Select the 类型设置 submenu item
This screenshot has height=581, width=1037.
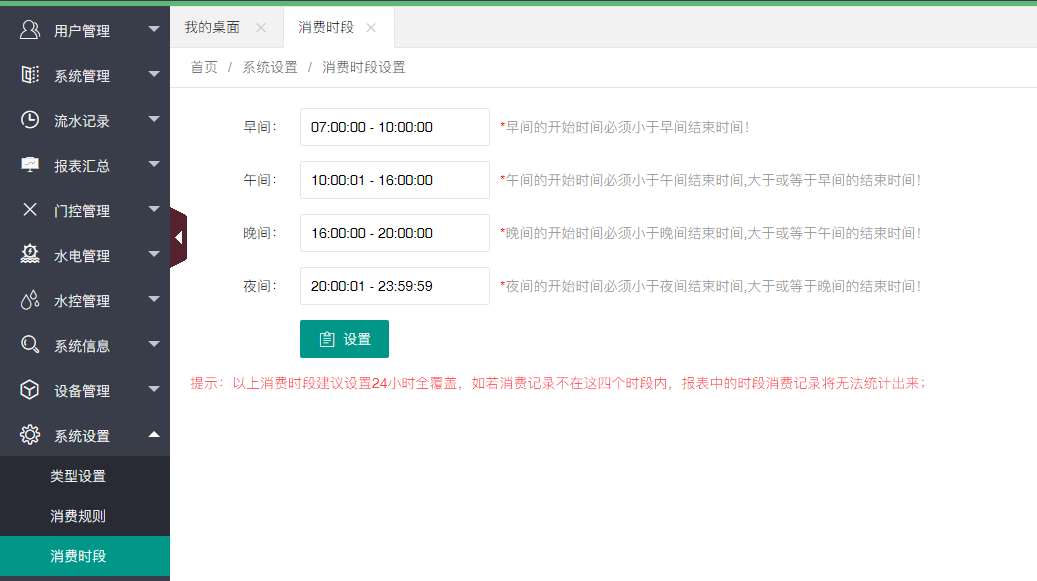(78, 476)
